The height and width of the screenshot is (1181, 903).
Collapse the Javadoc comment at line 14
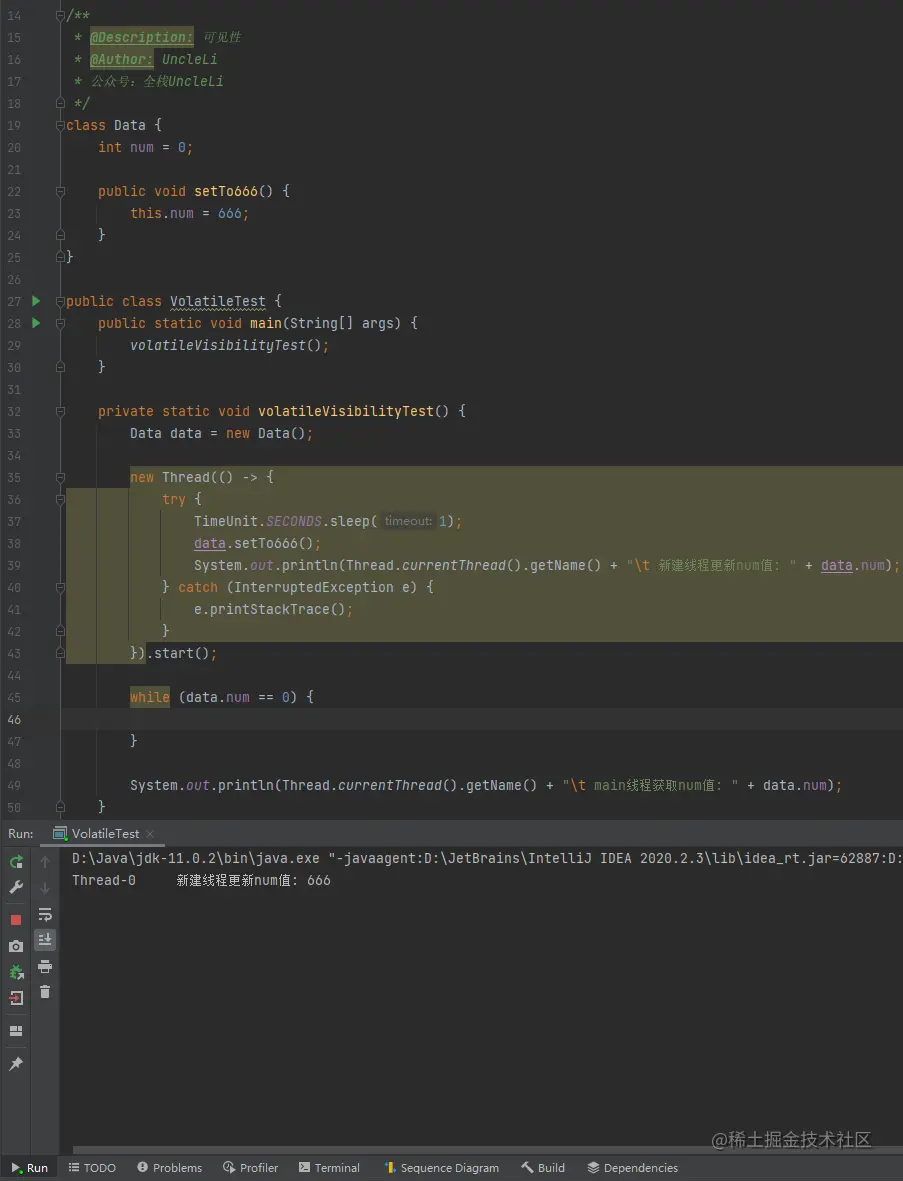60,15
